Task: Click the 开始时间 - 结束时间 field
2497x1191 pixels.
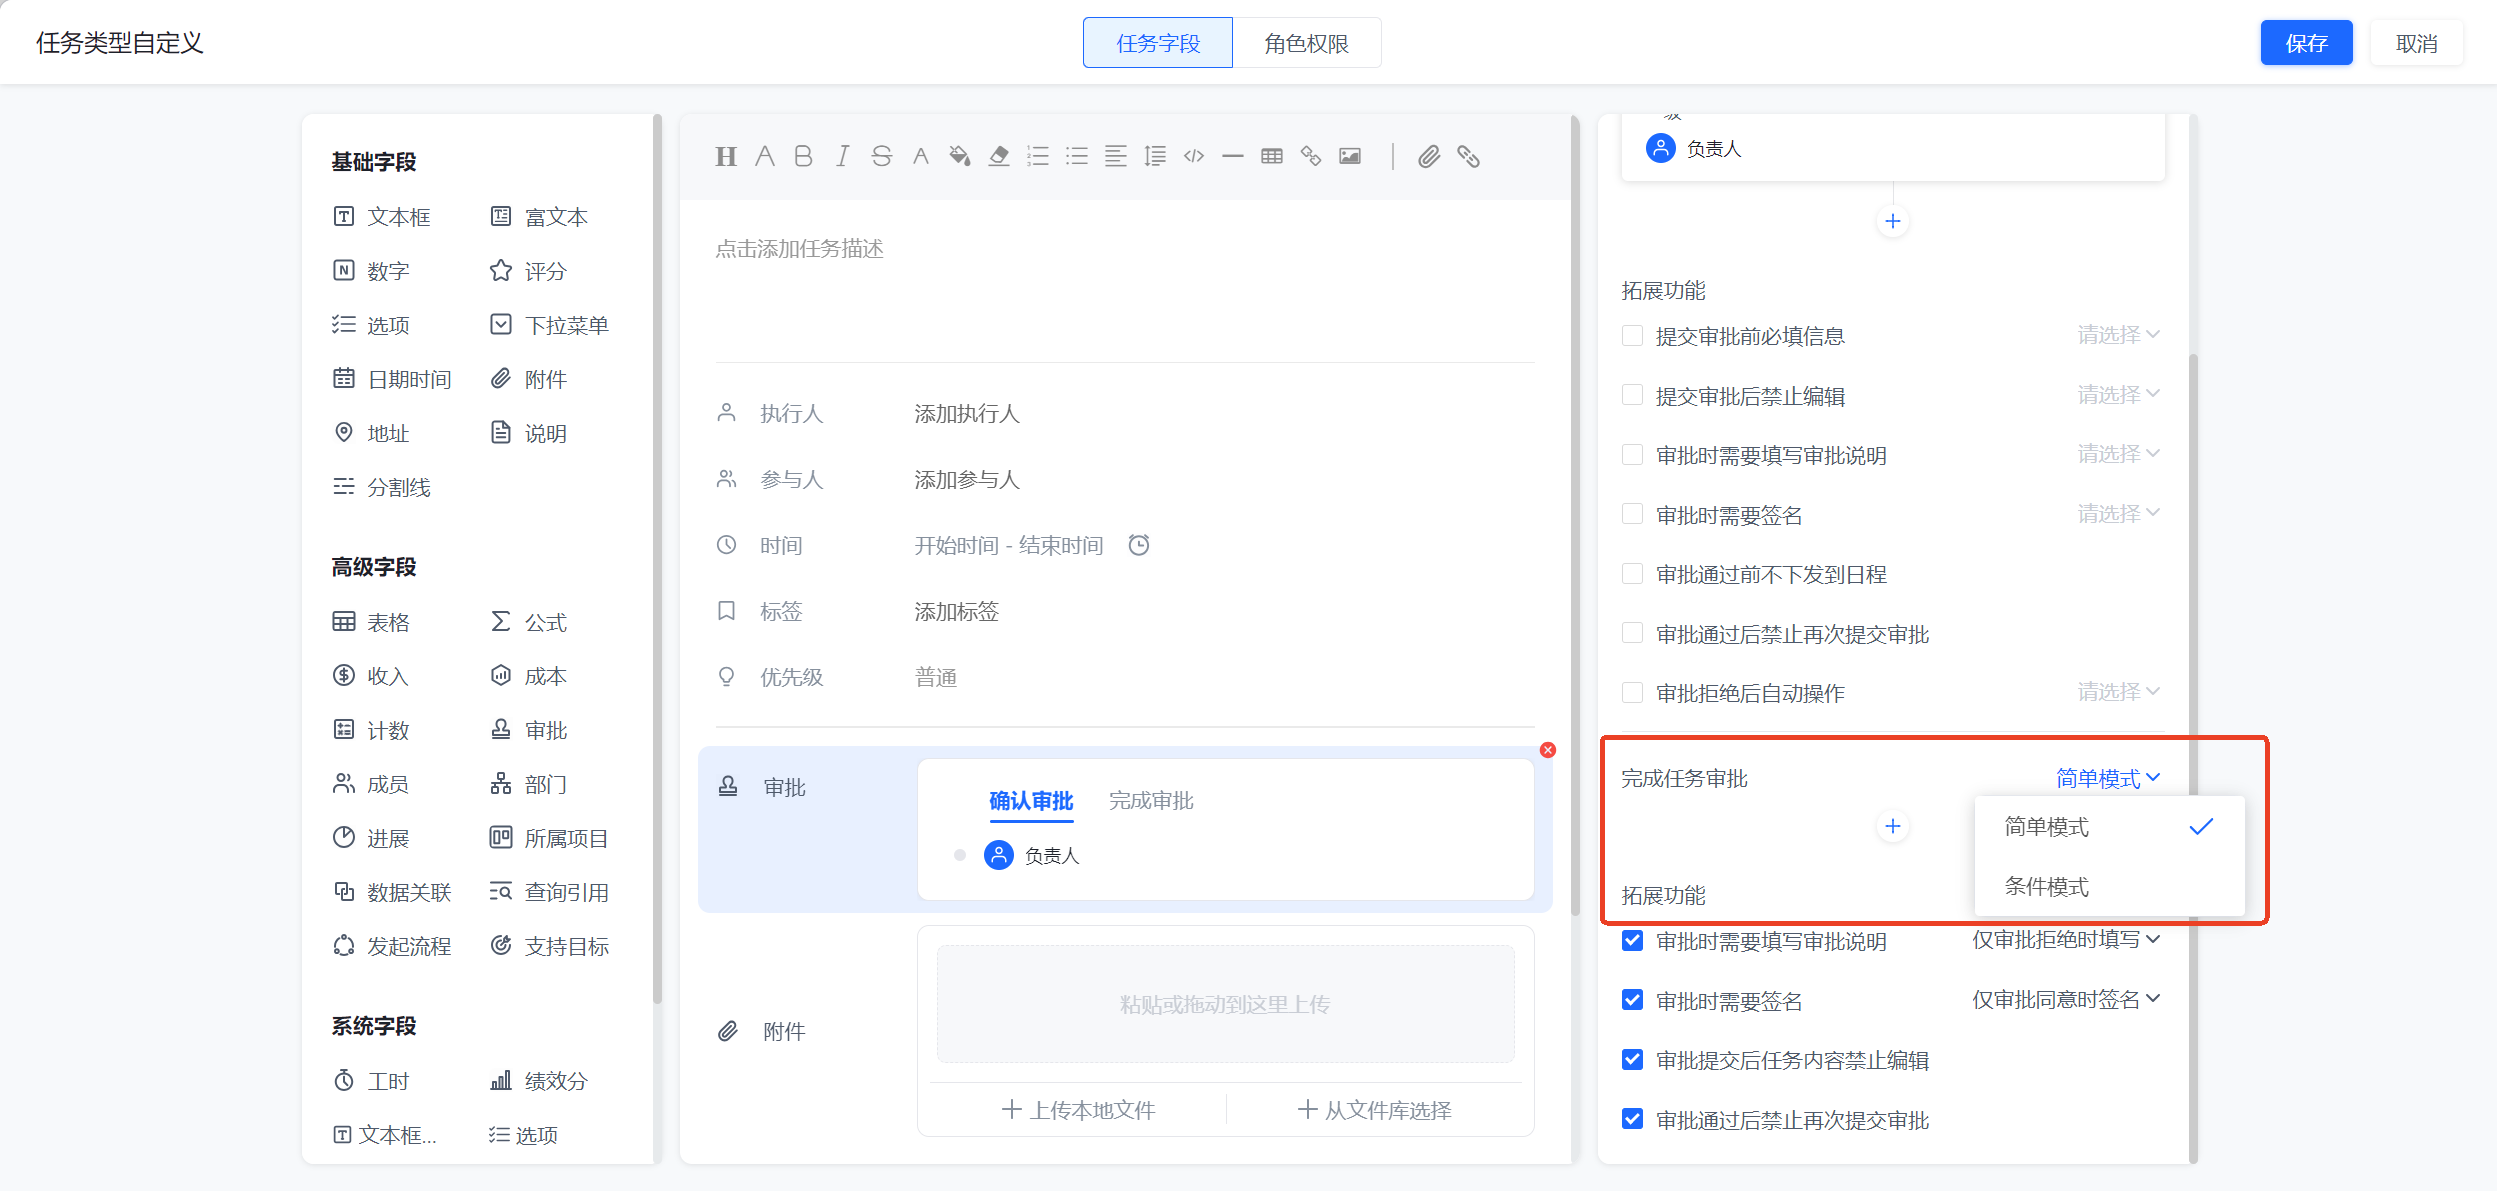Action: [1009, 546]
